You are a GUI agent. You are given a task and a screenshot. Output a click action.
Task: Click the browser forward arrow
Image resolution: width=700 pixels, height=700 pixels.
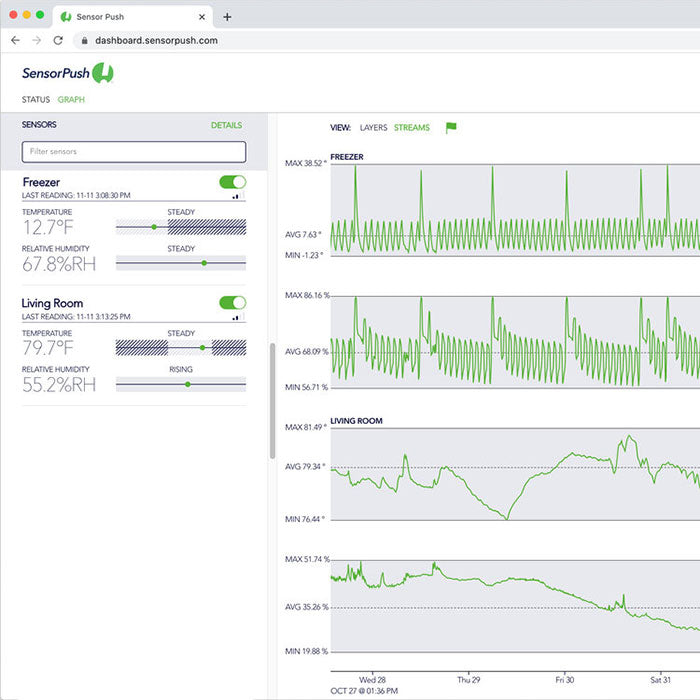click(x=37, y=40)
